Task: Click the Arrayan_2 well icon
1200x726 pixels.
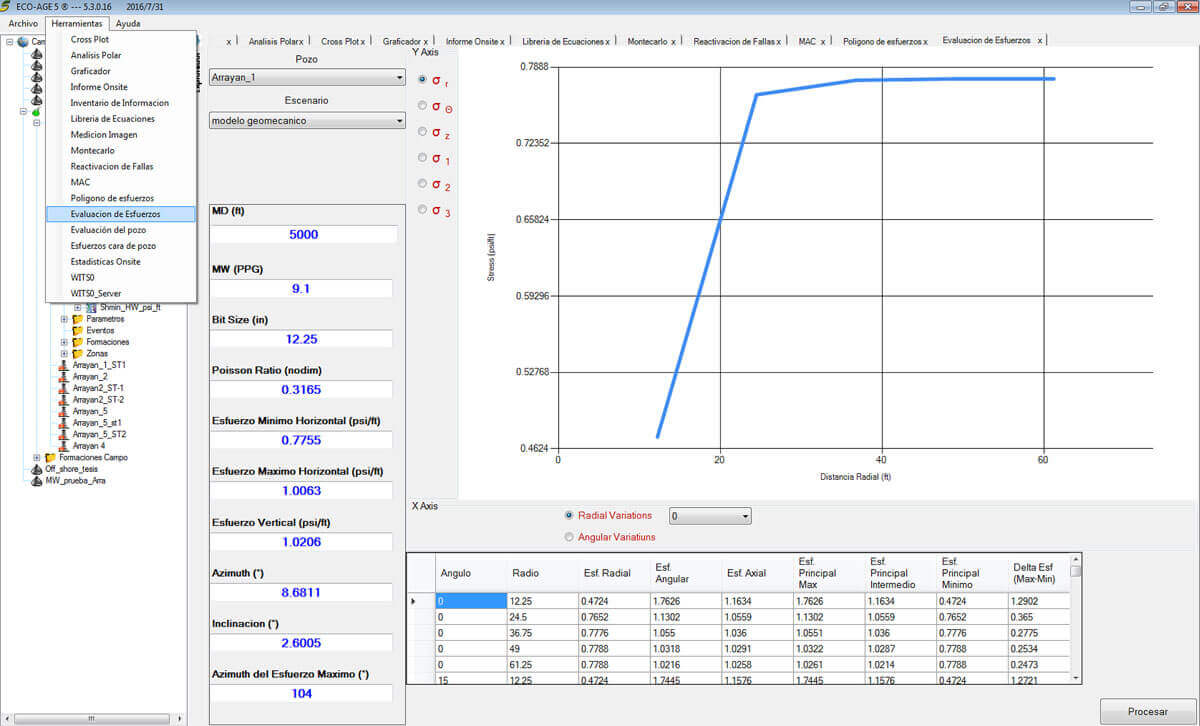Action: pos(64,377)
